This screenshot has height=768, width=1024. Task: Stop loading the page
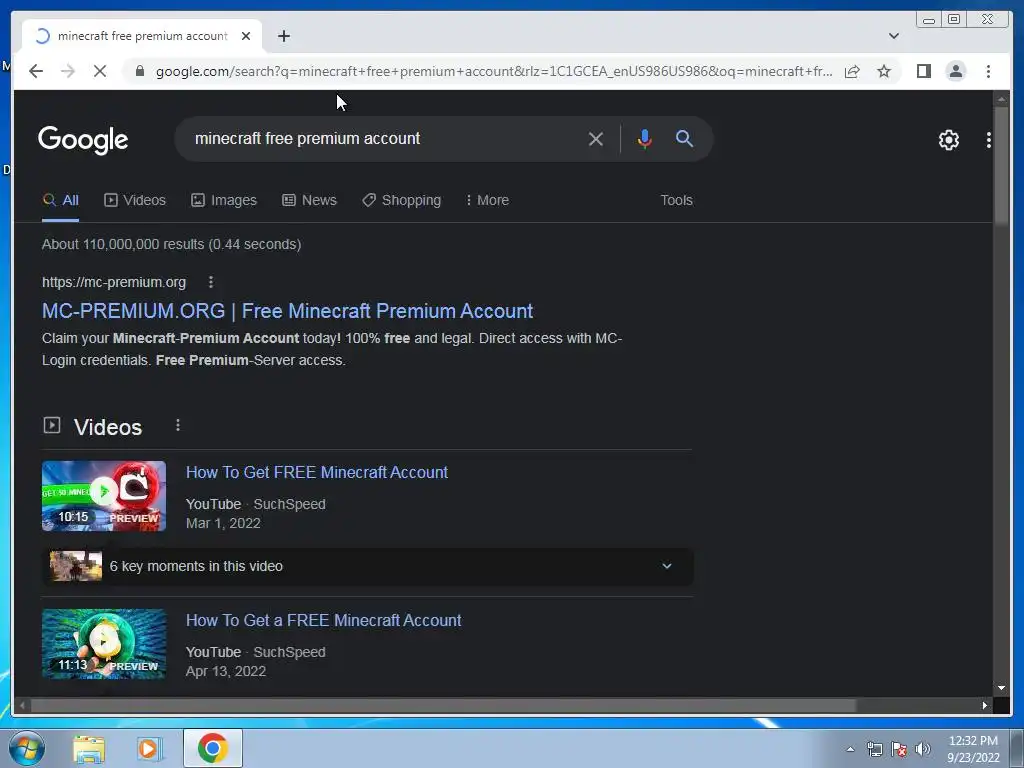click(x=100, y=71)
